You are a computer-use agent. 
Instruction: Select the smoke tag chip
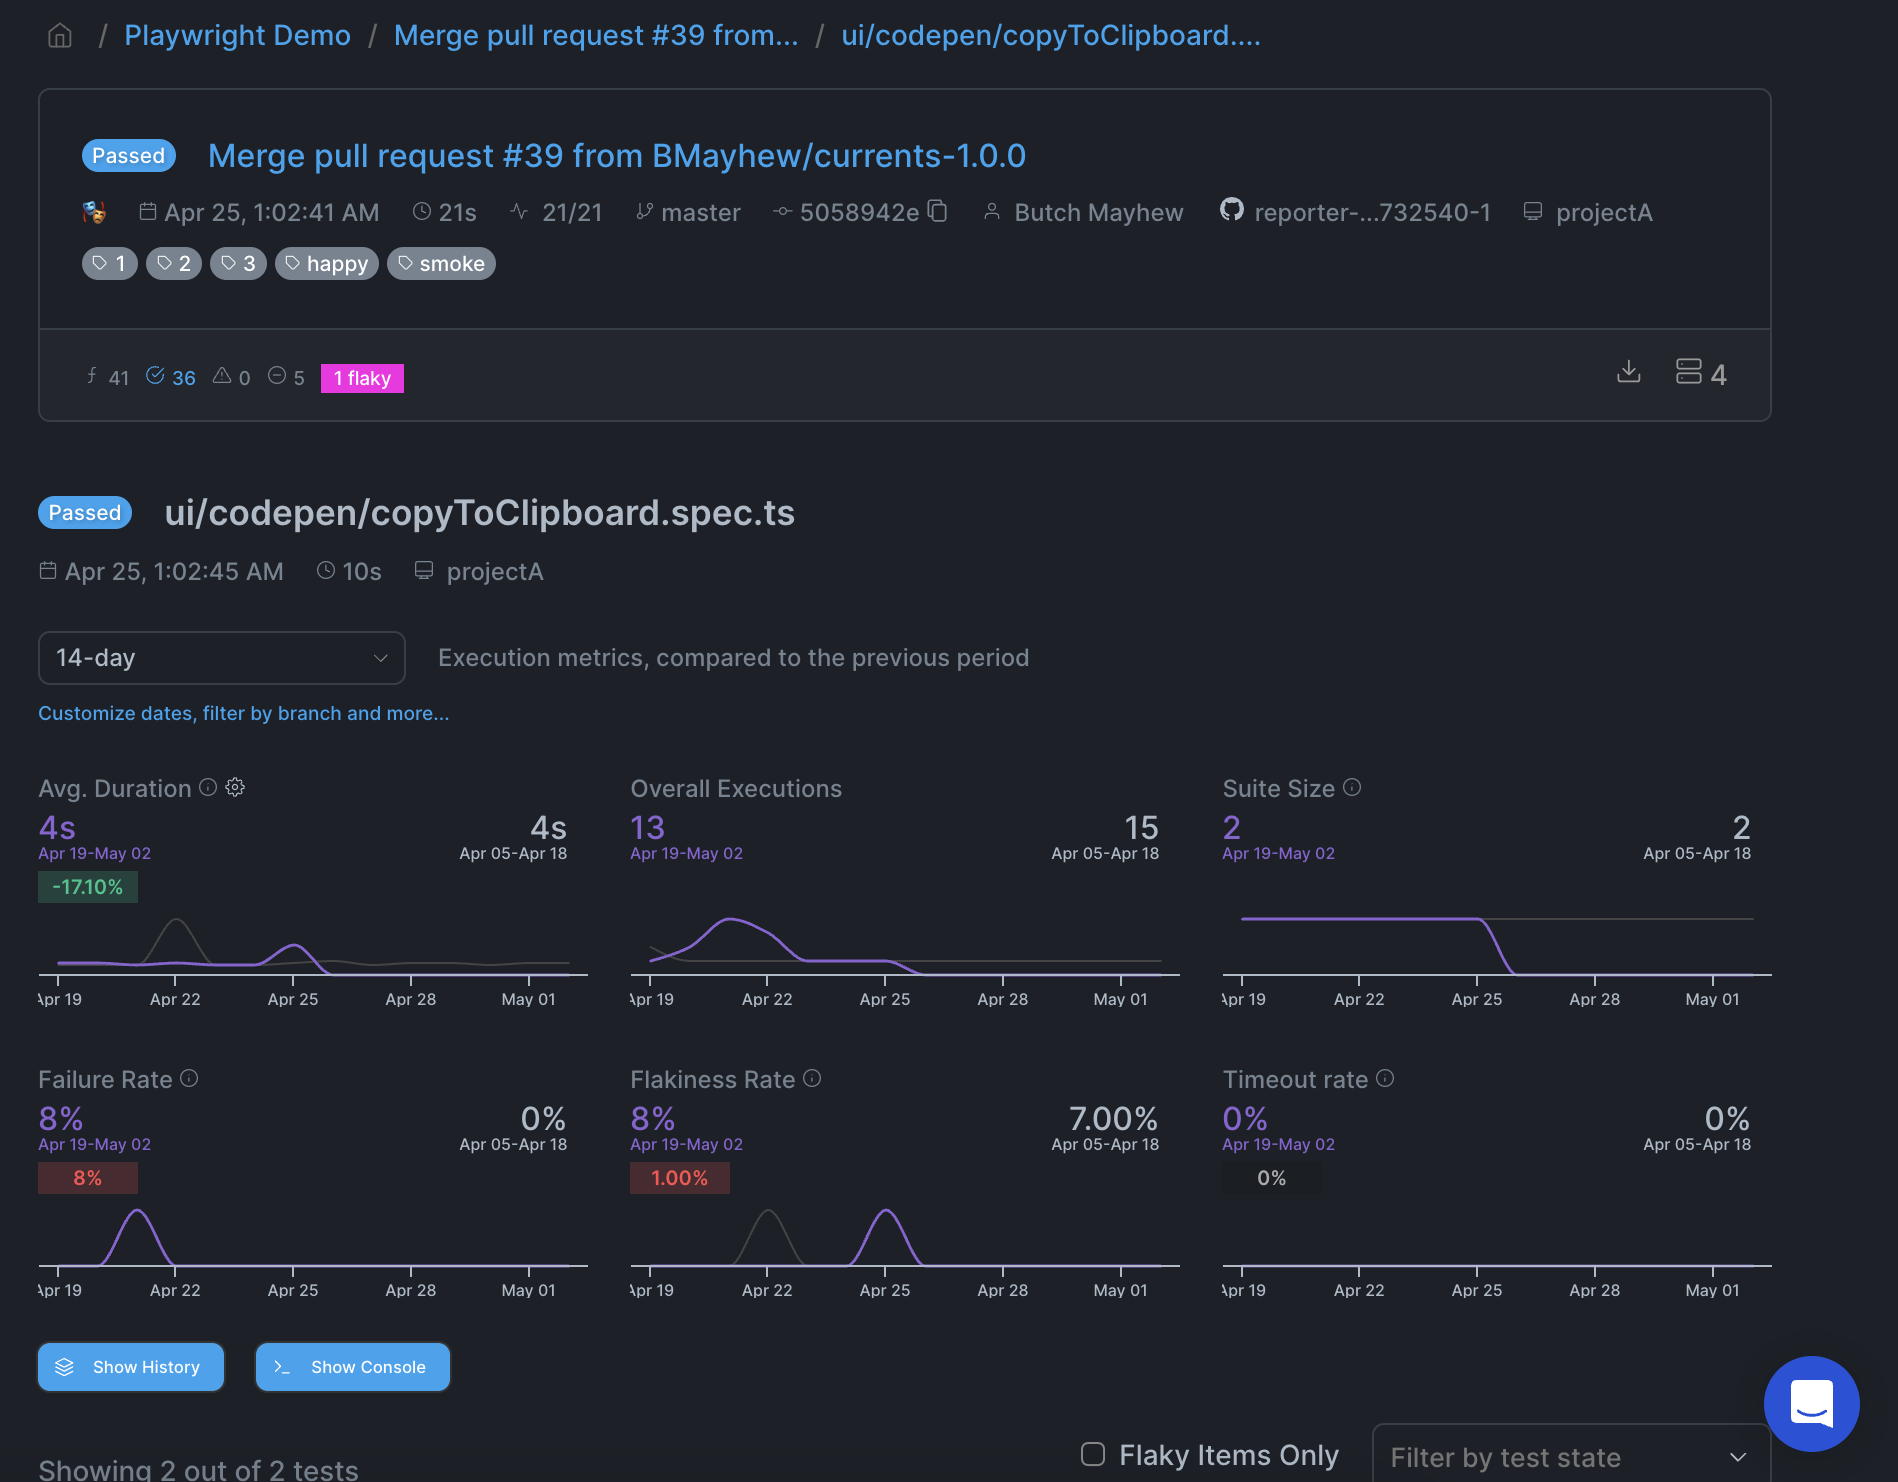(441, 263)
